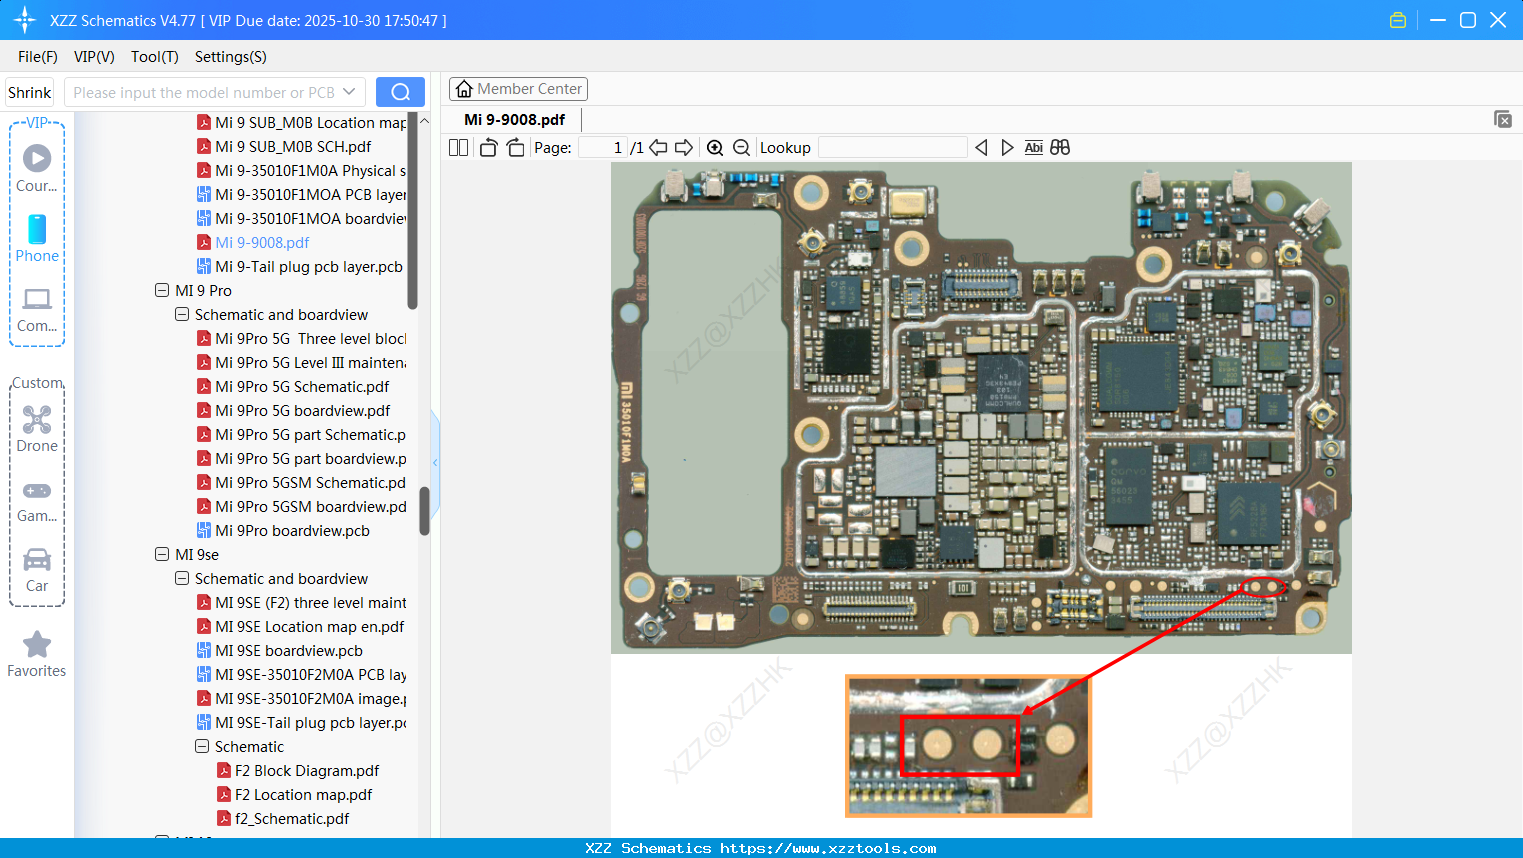The height and width of the screenshot is (858, 1523).
Task: Click the Abi text match icon
Action: [x=1034, y=148]
